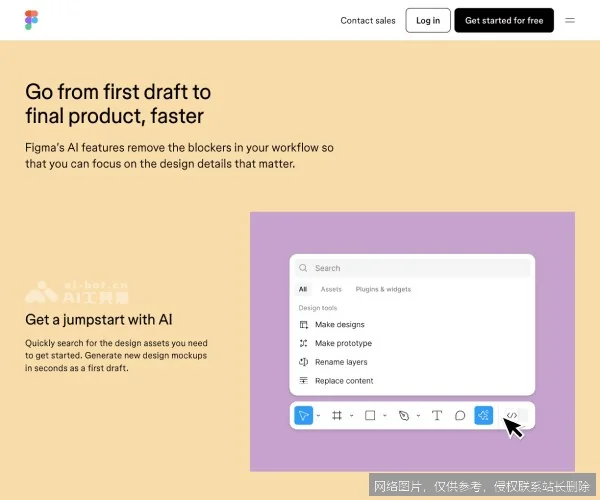Select the Pen tool icon
The width and height of the screenshot is (600, 500).
pos(403,415)
